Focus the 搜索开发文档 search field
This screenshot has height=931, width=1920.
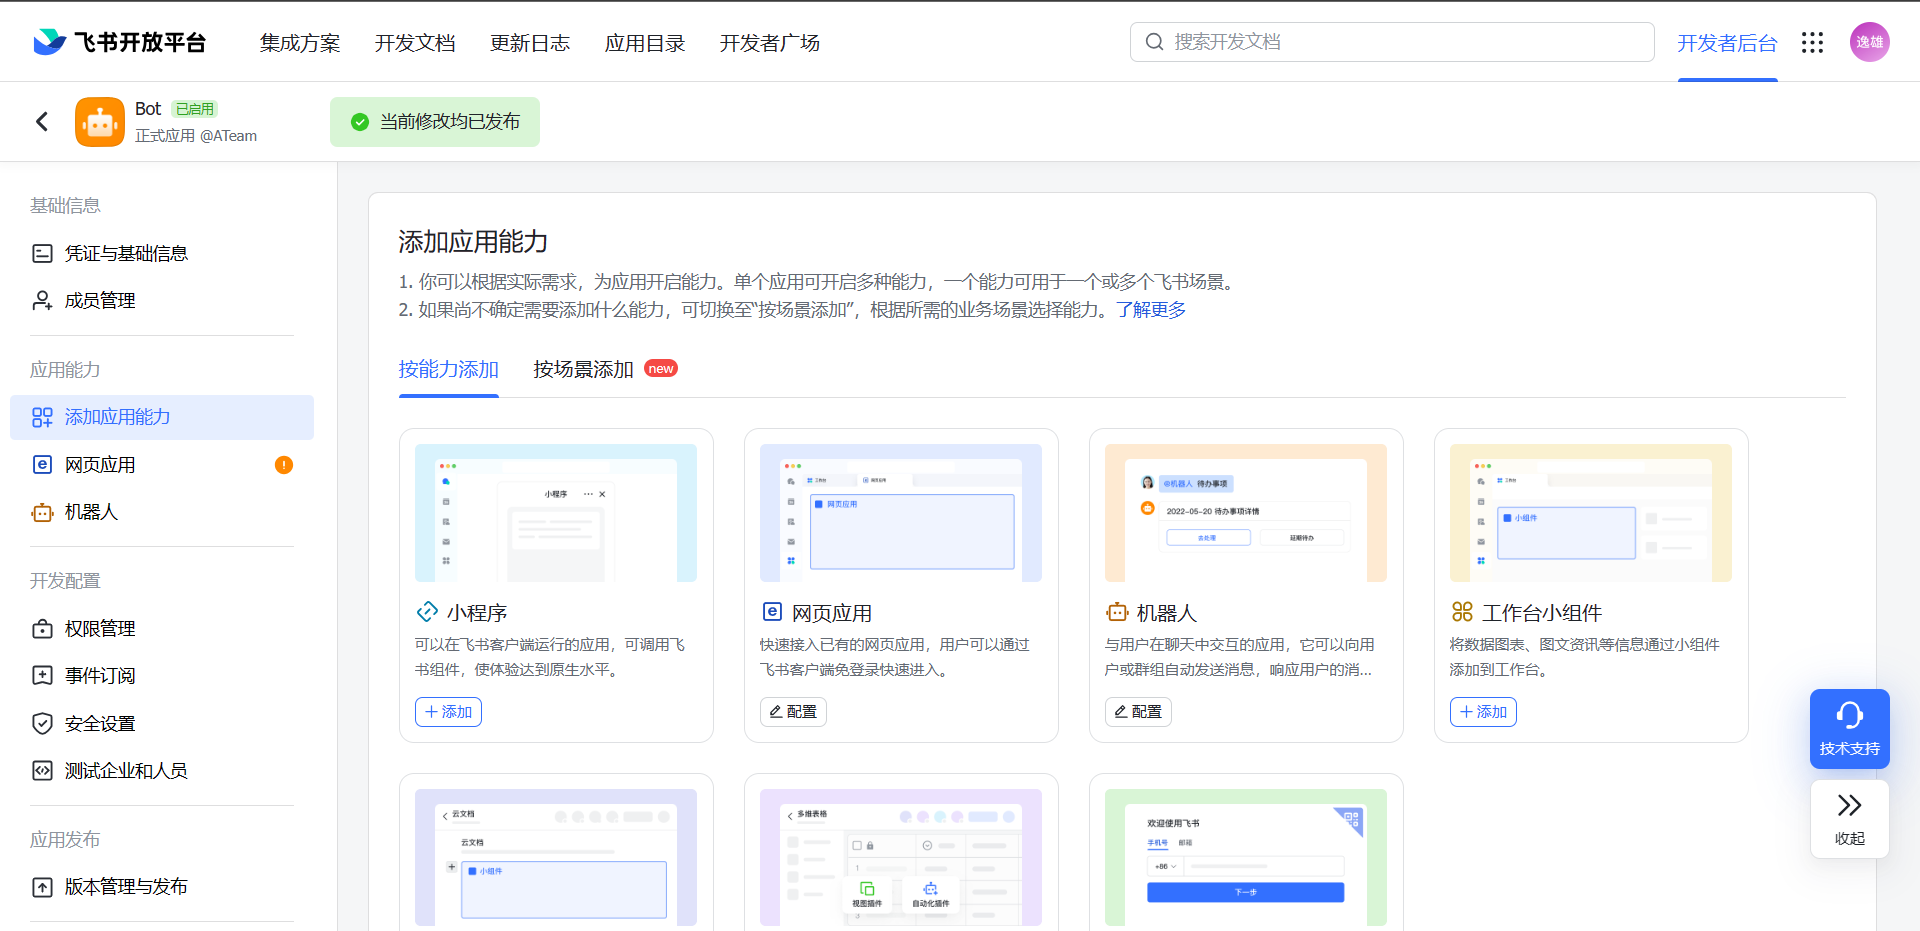(x=1392, y=42)
